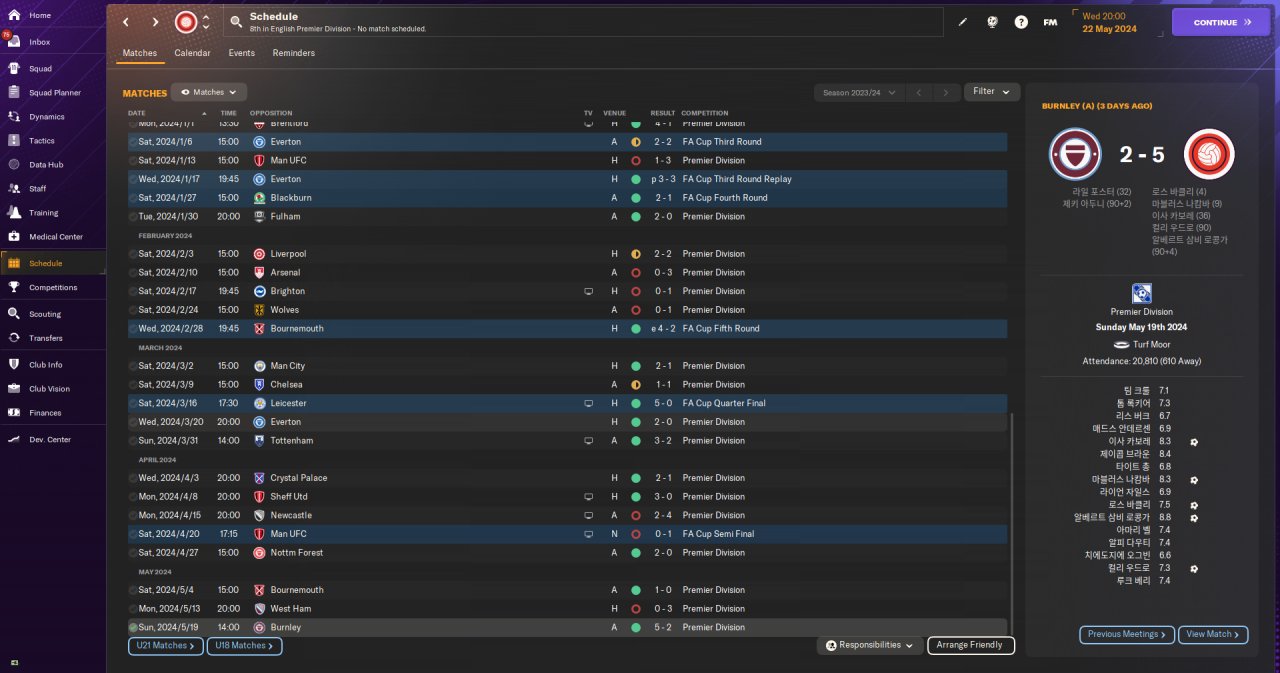Click the search magnifier icon
1280x673 pixels.
point(235,21)
